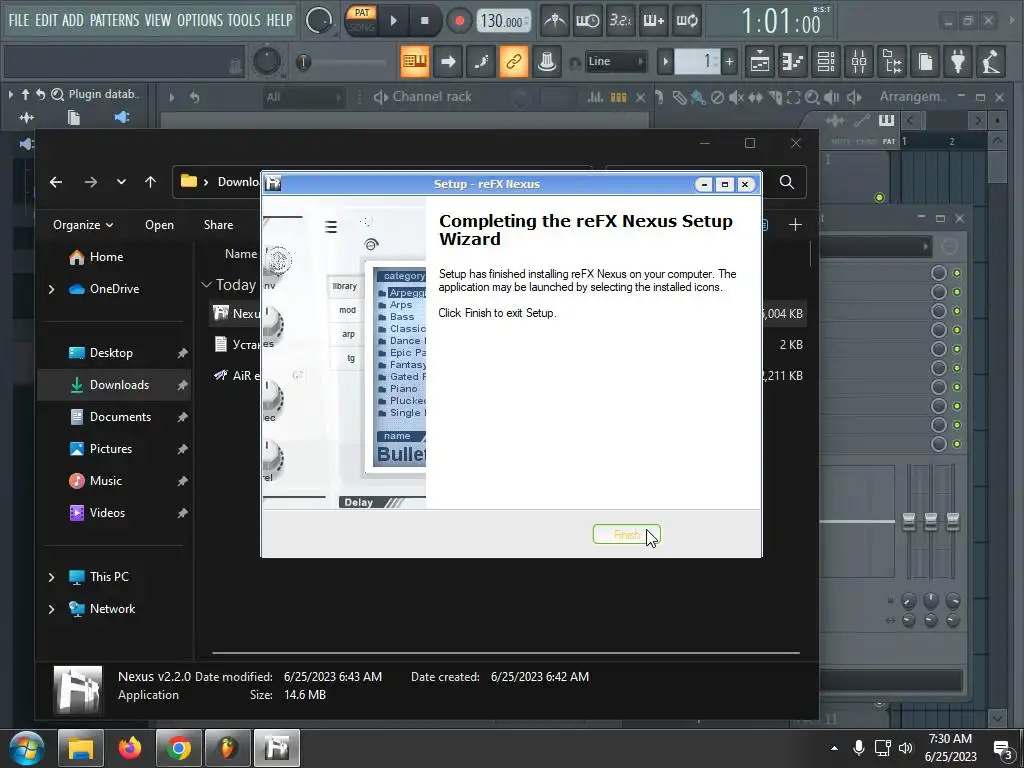Toggle the metronome icon
The width and height of the screenshot is (1024, 768).
tap(554, 21)
